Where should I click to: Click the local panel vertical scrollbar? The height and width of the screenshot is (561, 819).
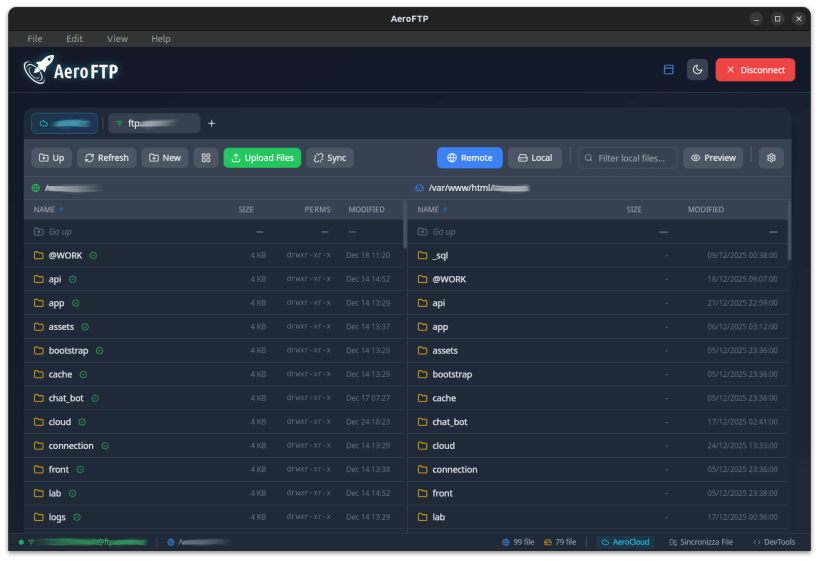coord(789,230)
